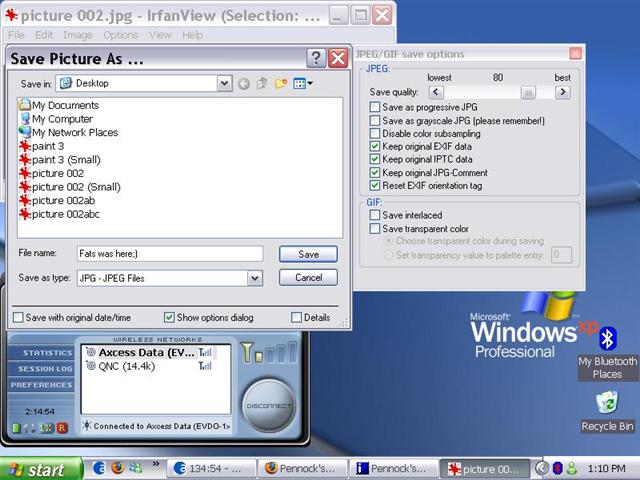640x480 pixels.
Task: Open Recycle Bin on desktop
Action: click(x=607, y=402)
